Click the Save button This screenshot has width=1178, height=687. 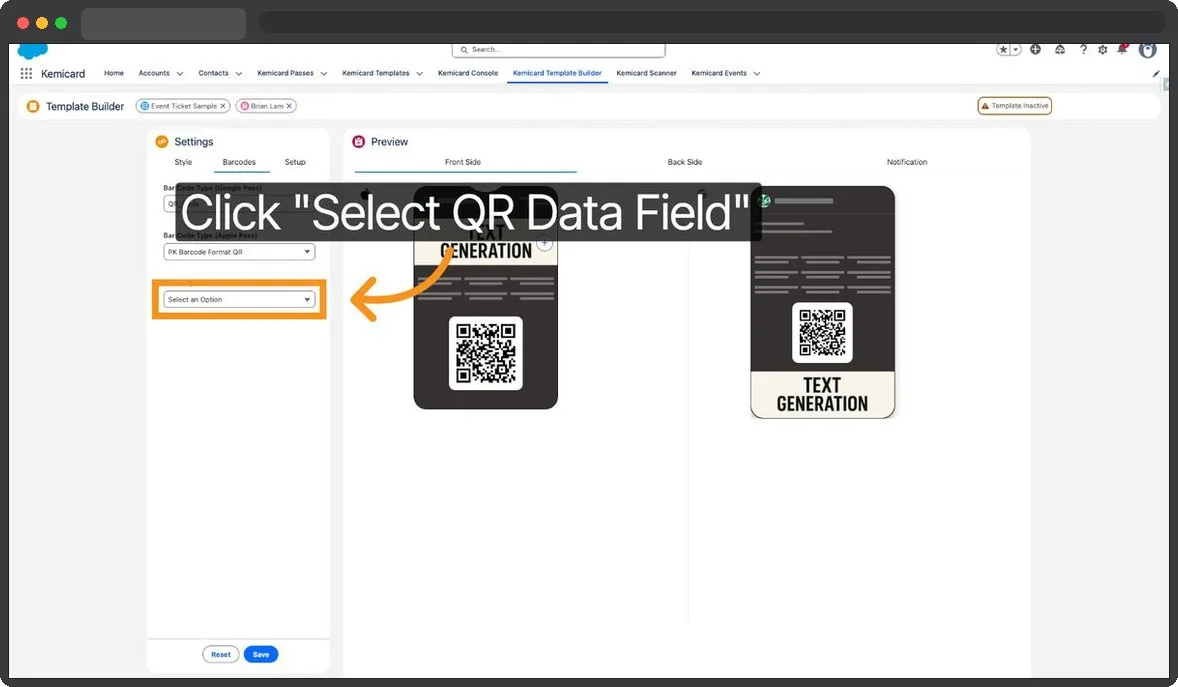[261, 655]
